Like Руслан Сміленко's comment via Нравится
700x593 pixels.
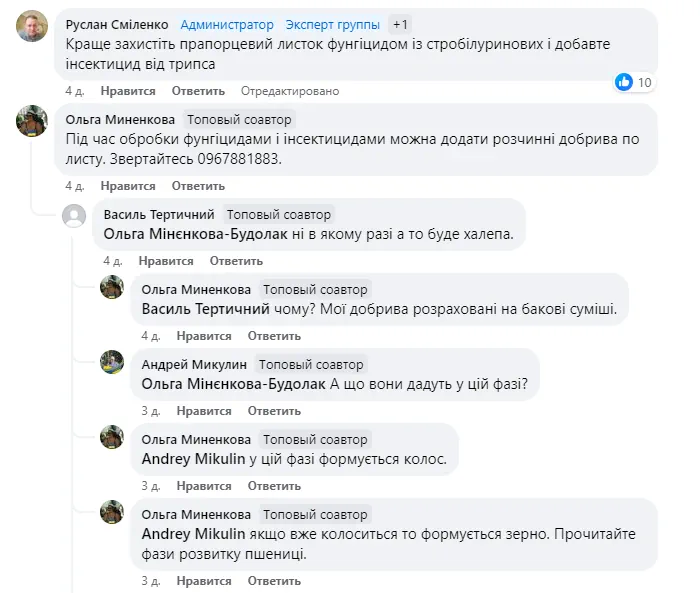[128, 91]
